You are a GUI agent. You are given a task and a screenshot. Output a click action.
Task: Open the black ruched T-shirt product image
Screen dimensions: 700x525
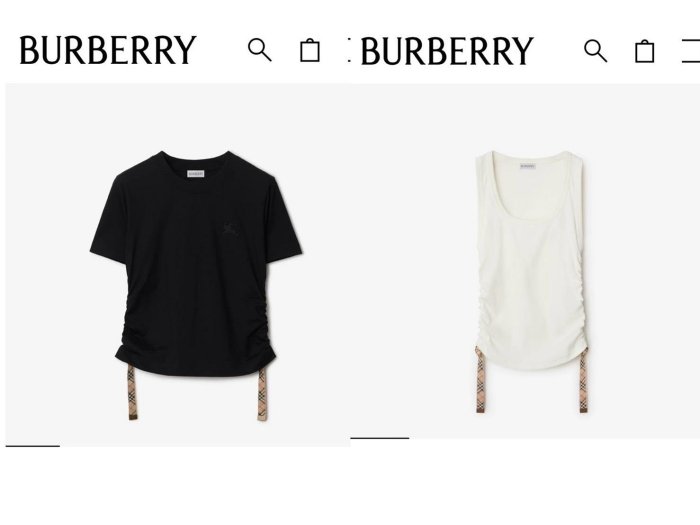(196, 286)
